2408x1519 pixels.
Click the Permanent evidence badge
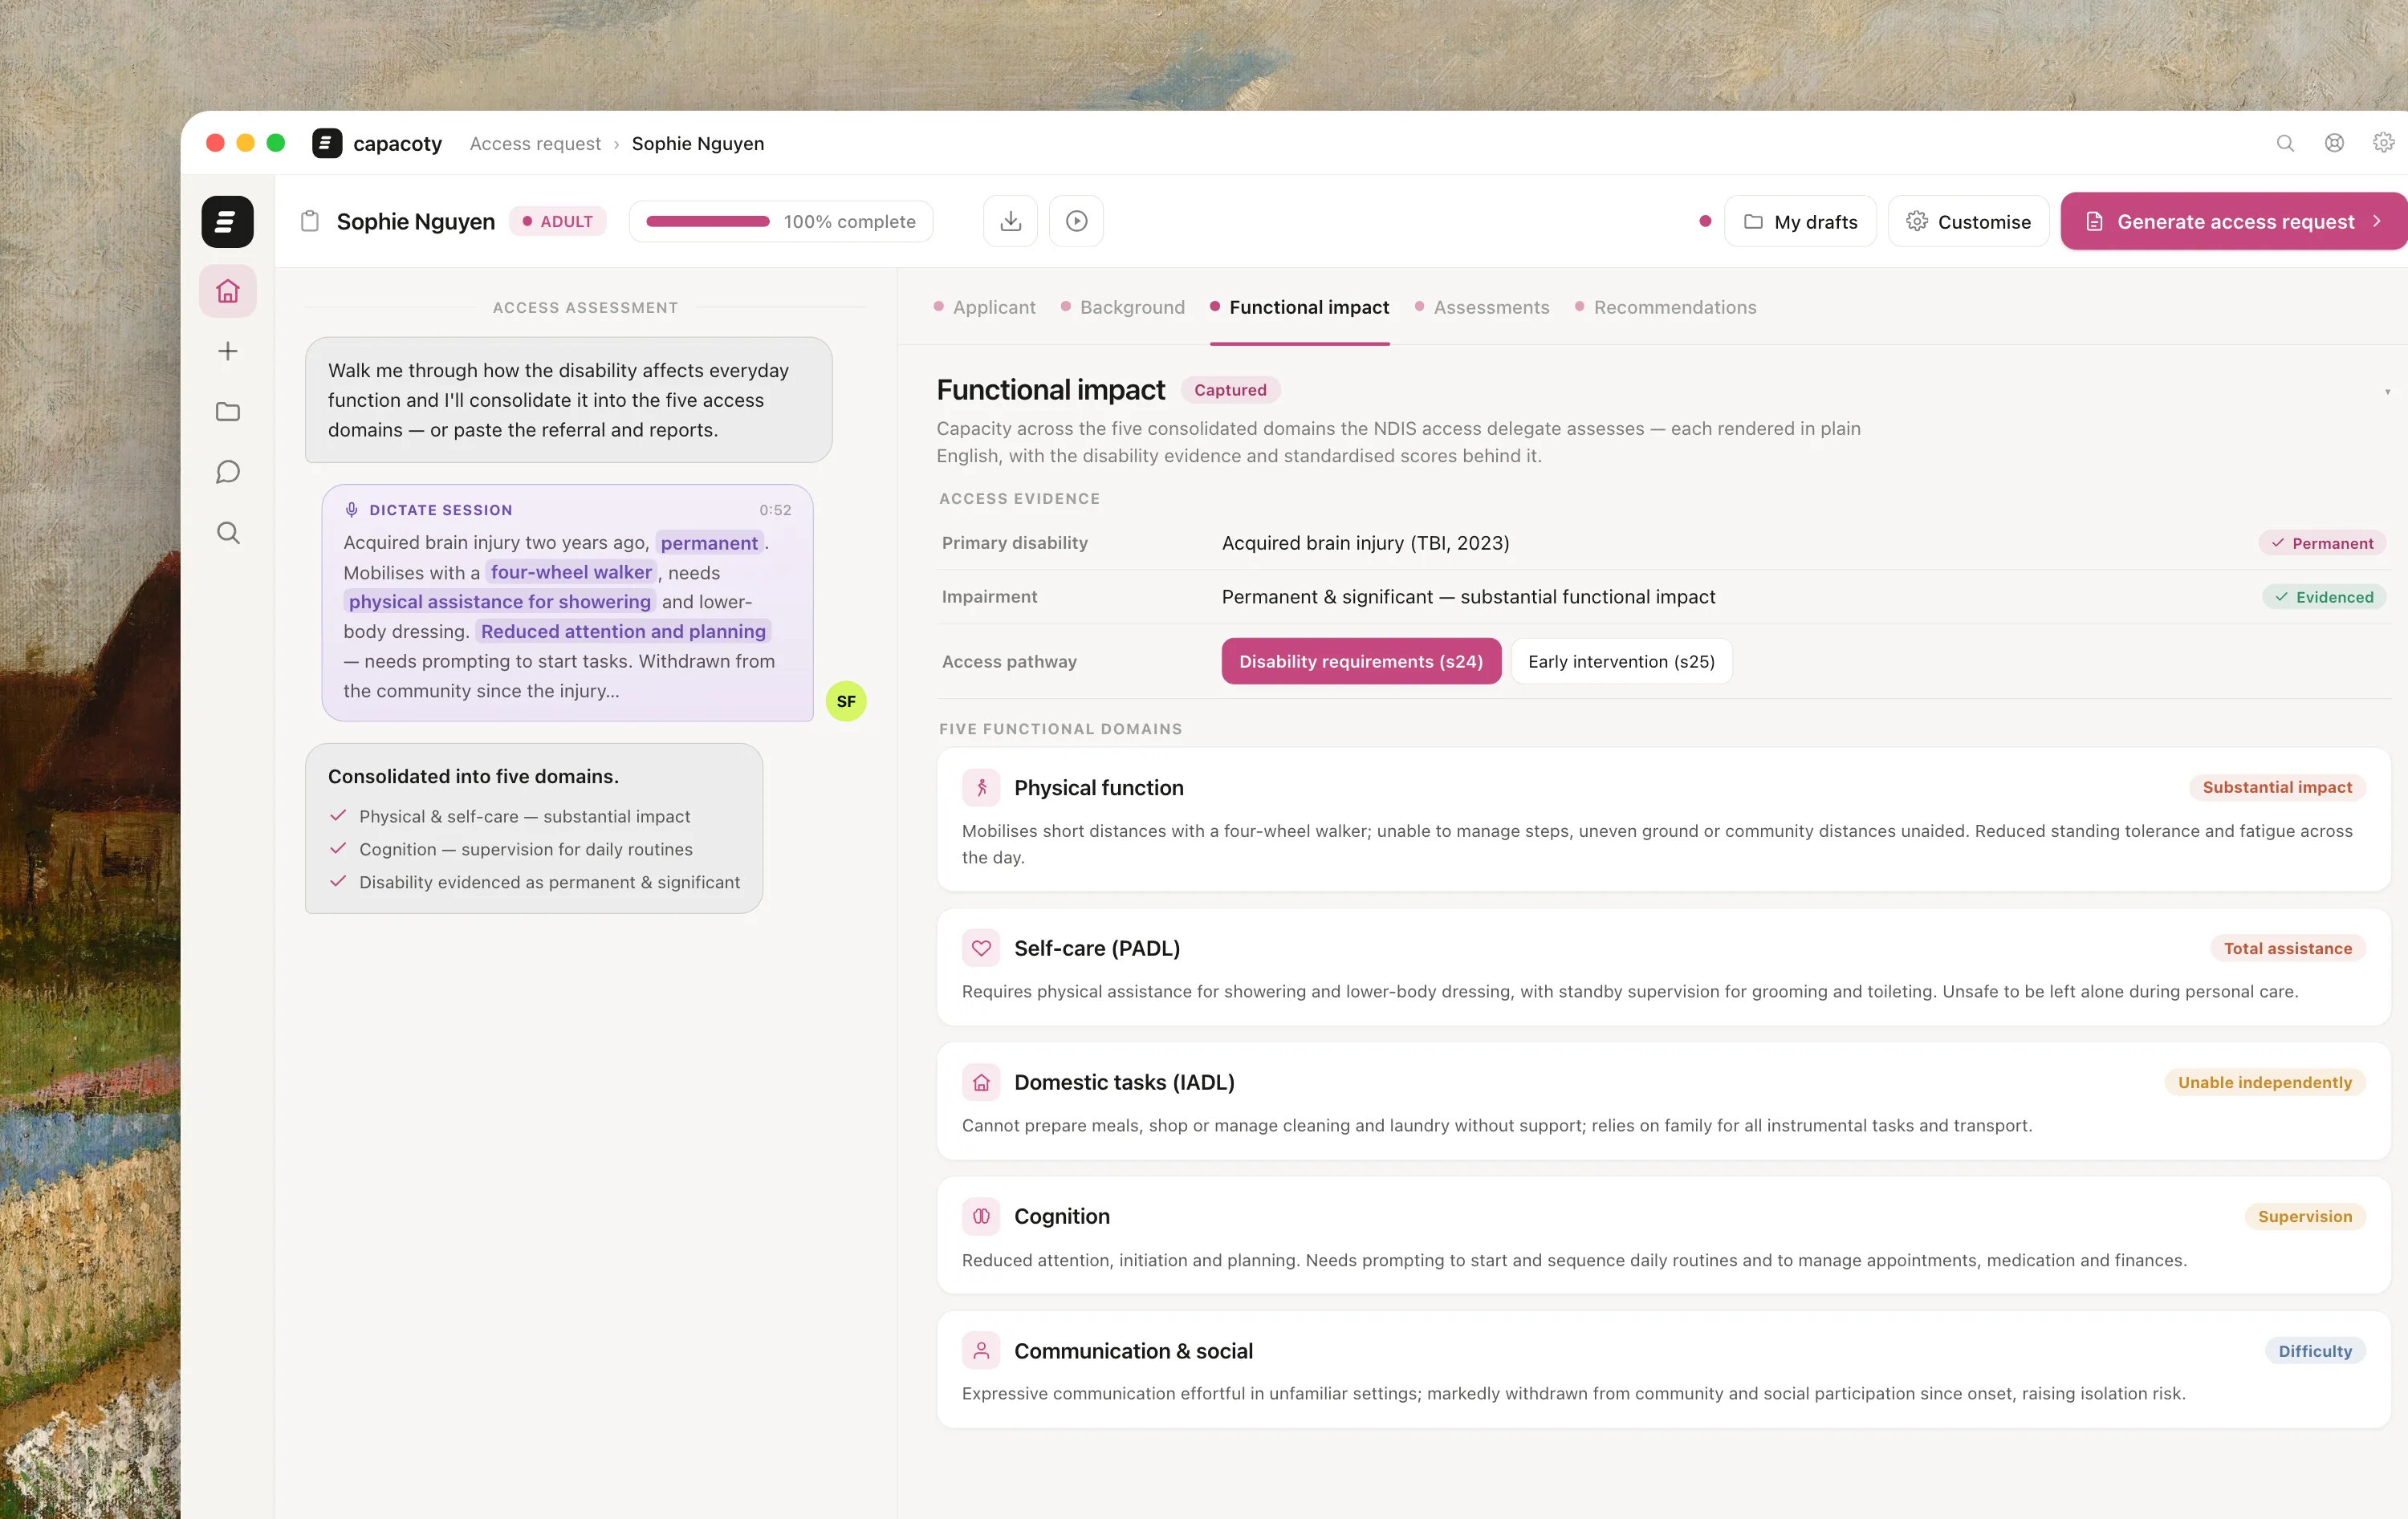tap(2322, 543)
